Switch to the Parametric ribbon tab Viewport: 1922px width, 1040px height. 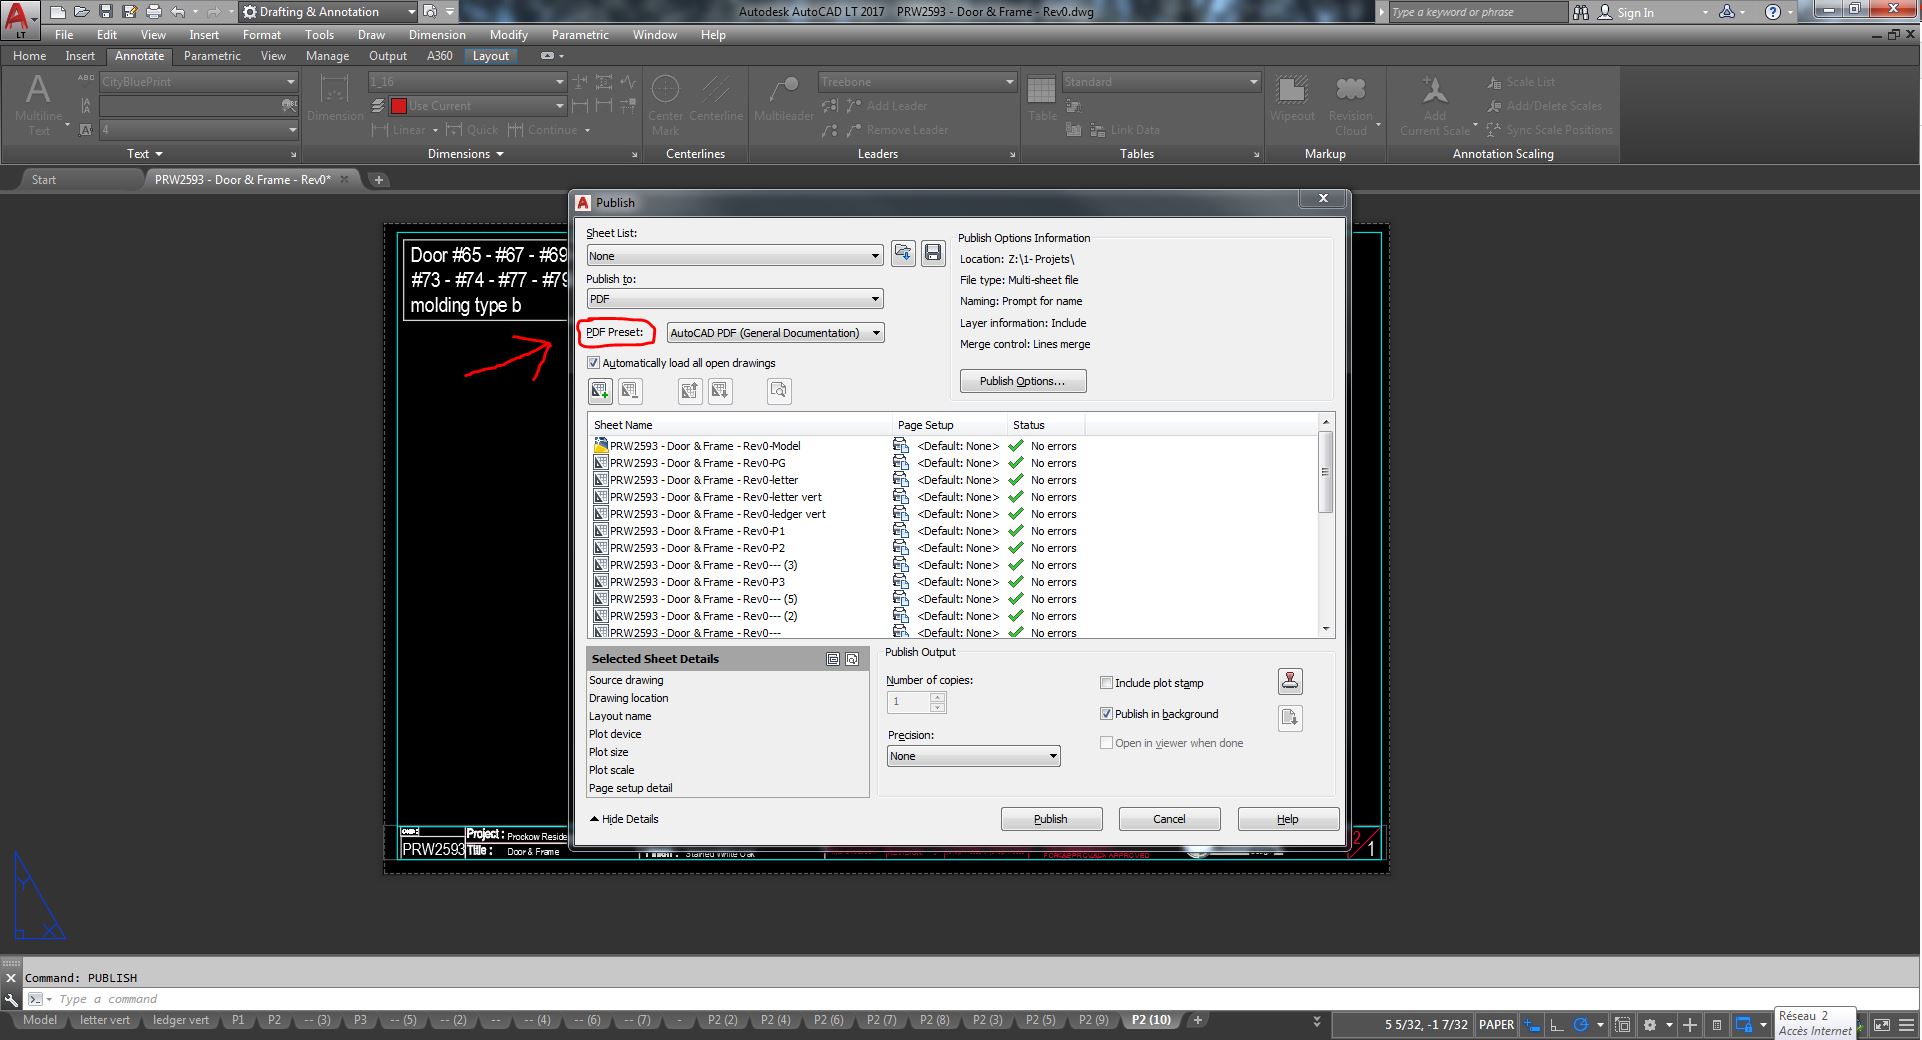tap(211, 55)
